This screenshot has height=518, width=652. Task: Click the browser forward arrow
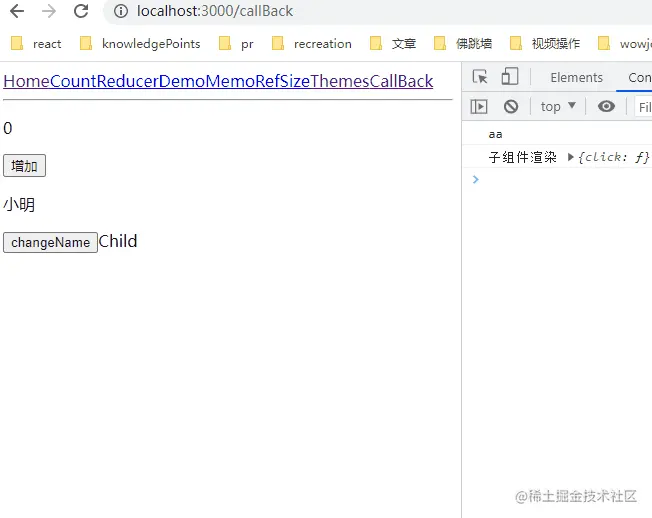click(x=49, y=11)
